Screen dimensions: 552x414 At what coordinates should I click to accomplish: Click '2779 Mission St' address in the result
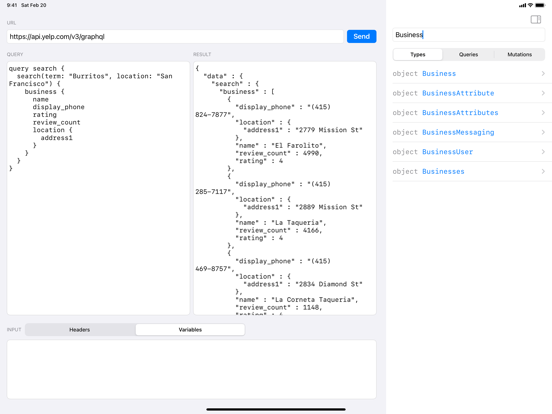point(329,130)
